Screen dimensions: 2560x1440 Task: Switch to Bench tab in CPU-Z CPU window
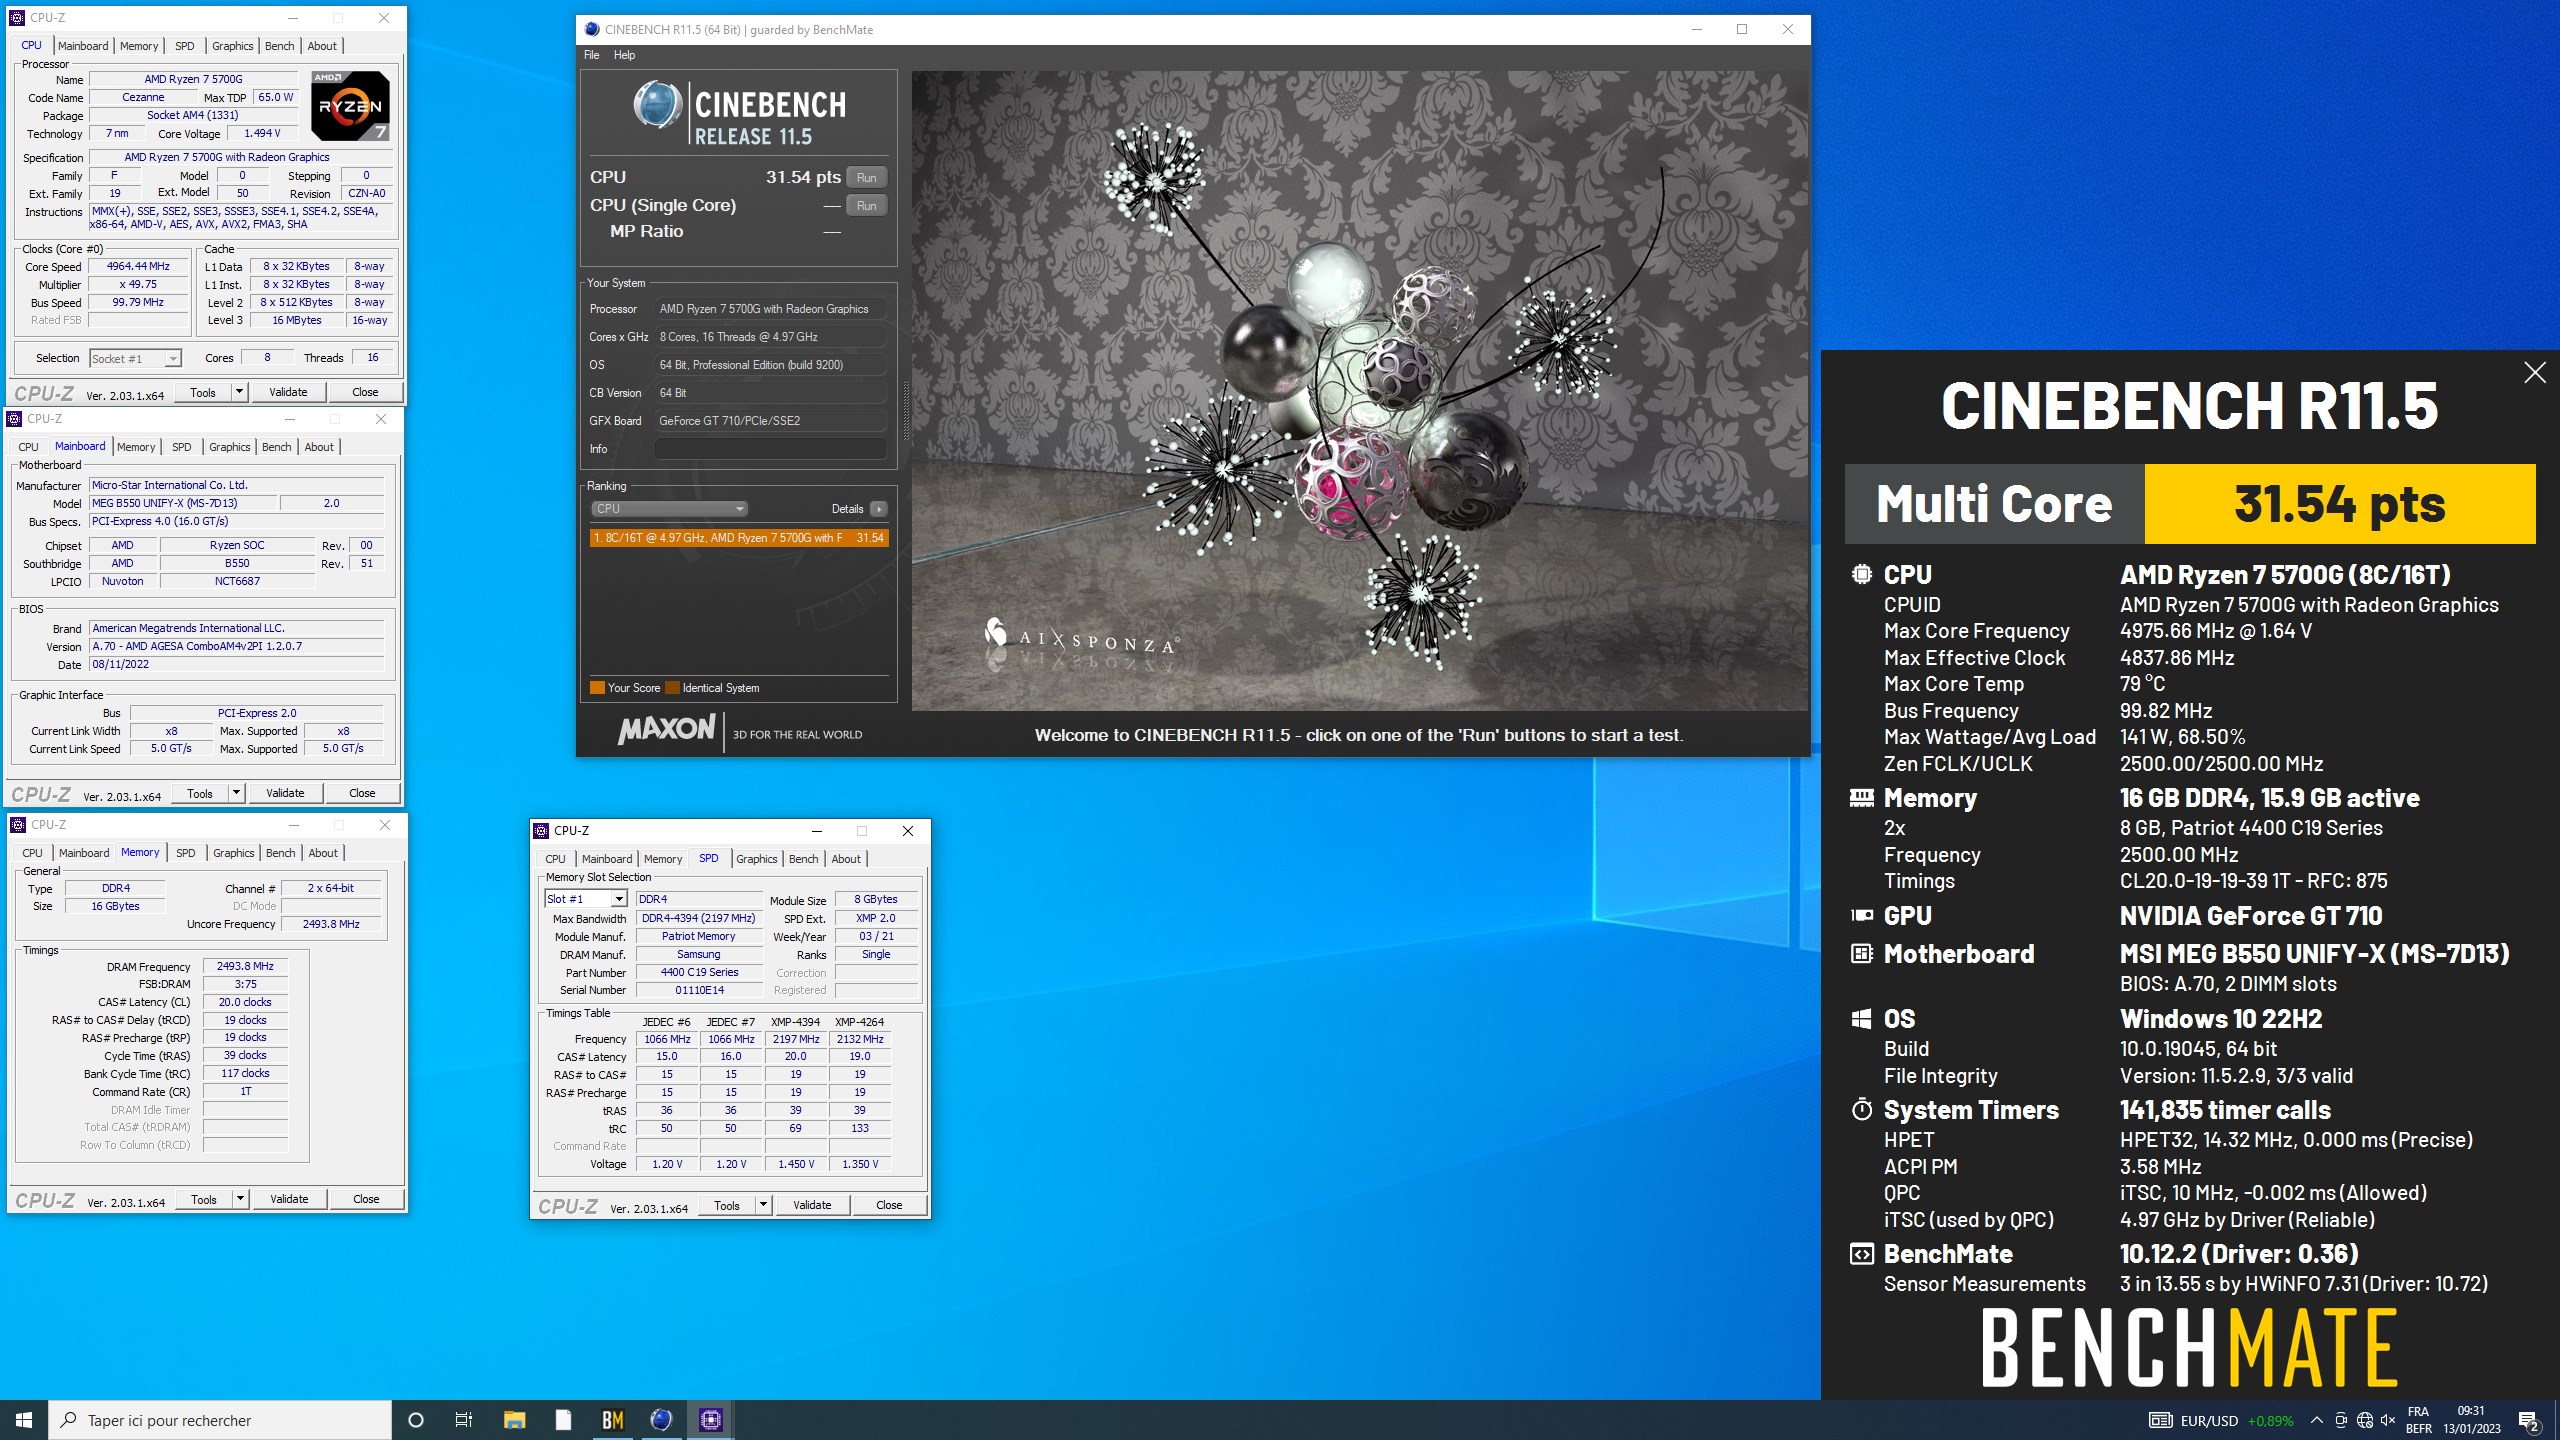coord(280,46)
